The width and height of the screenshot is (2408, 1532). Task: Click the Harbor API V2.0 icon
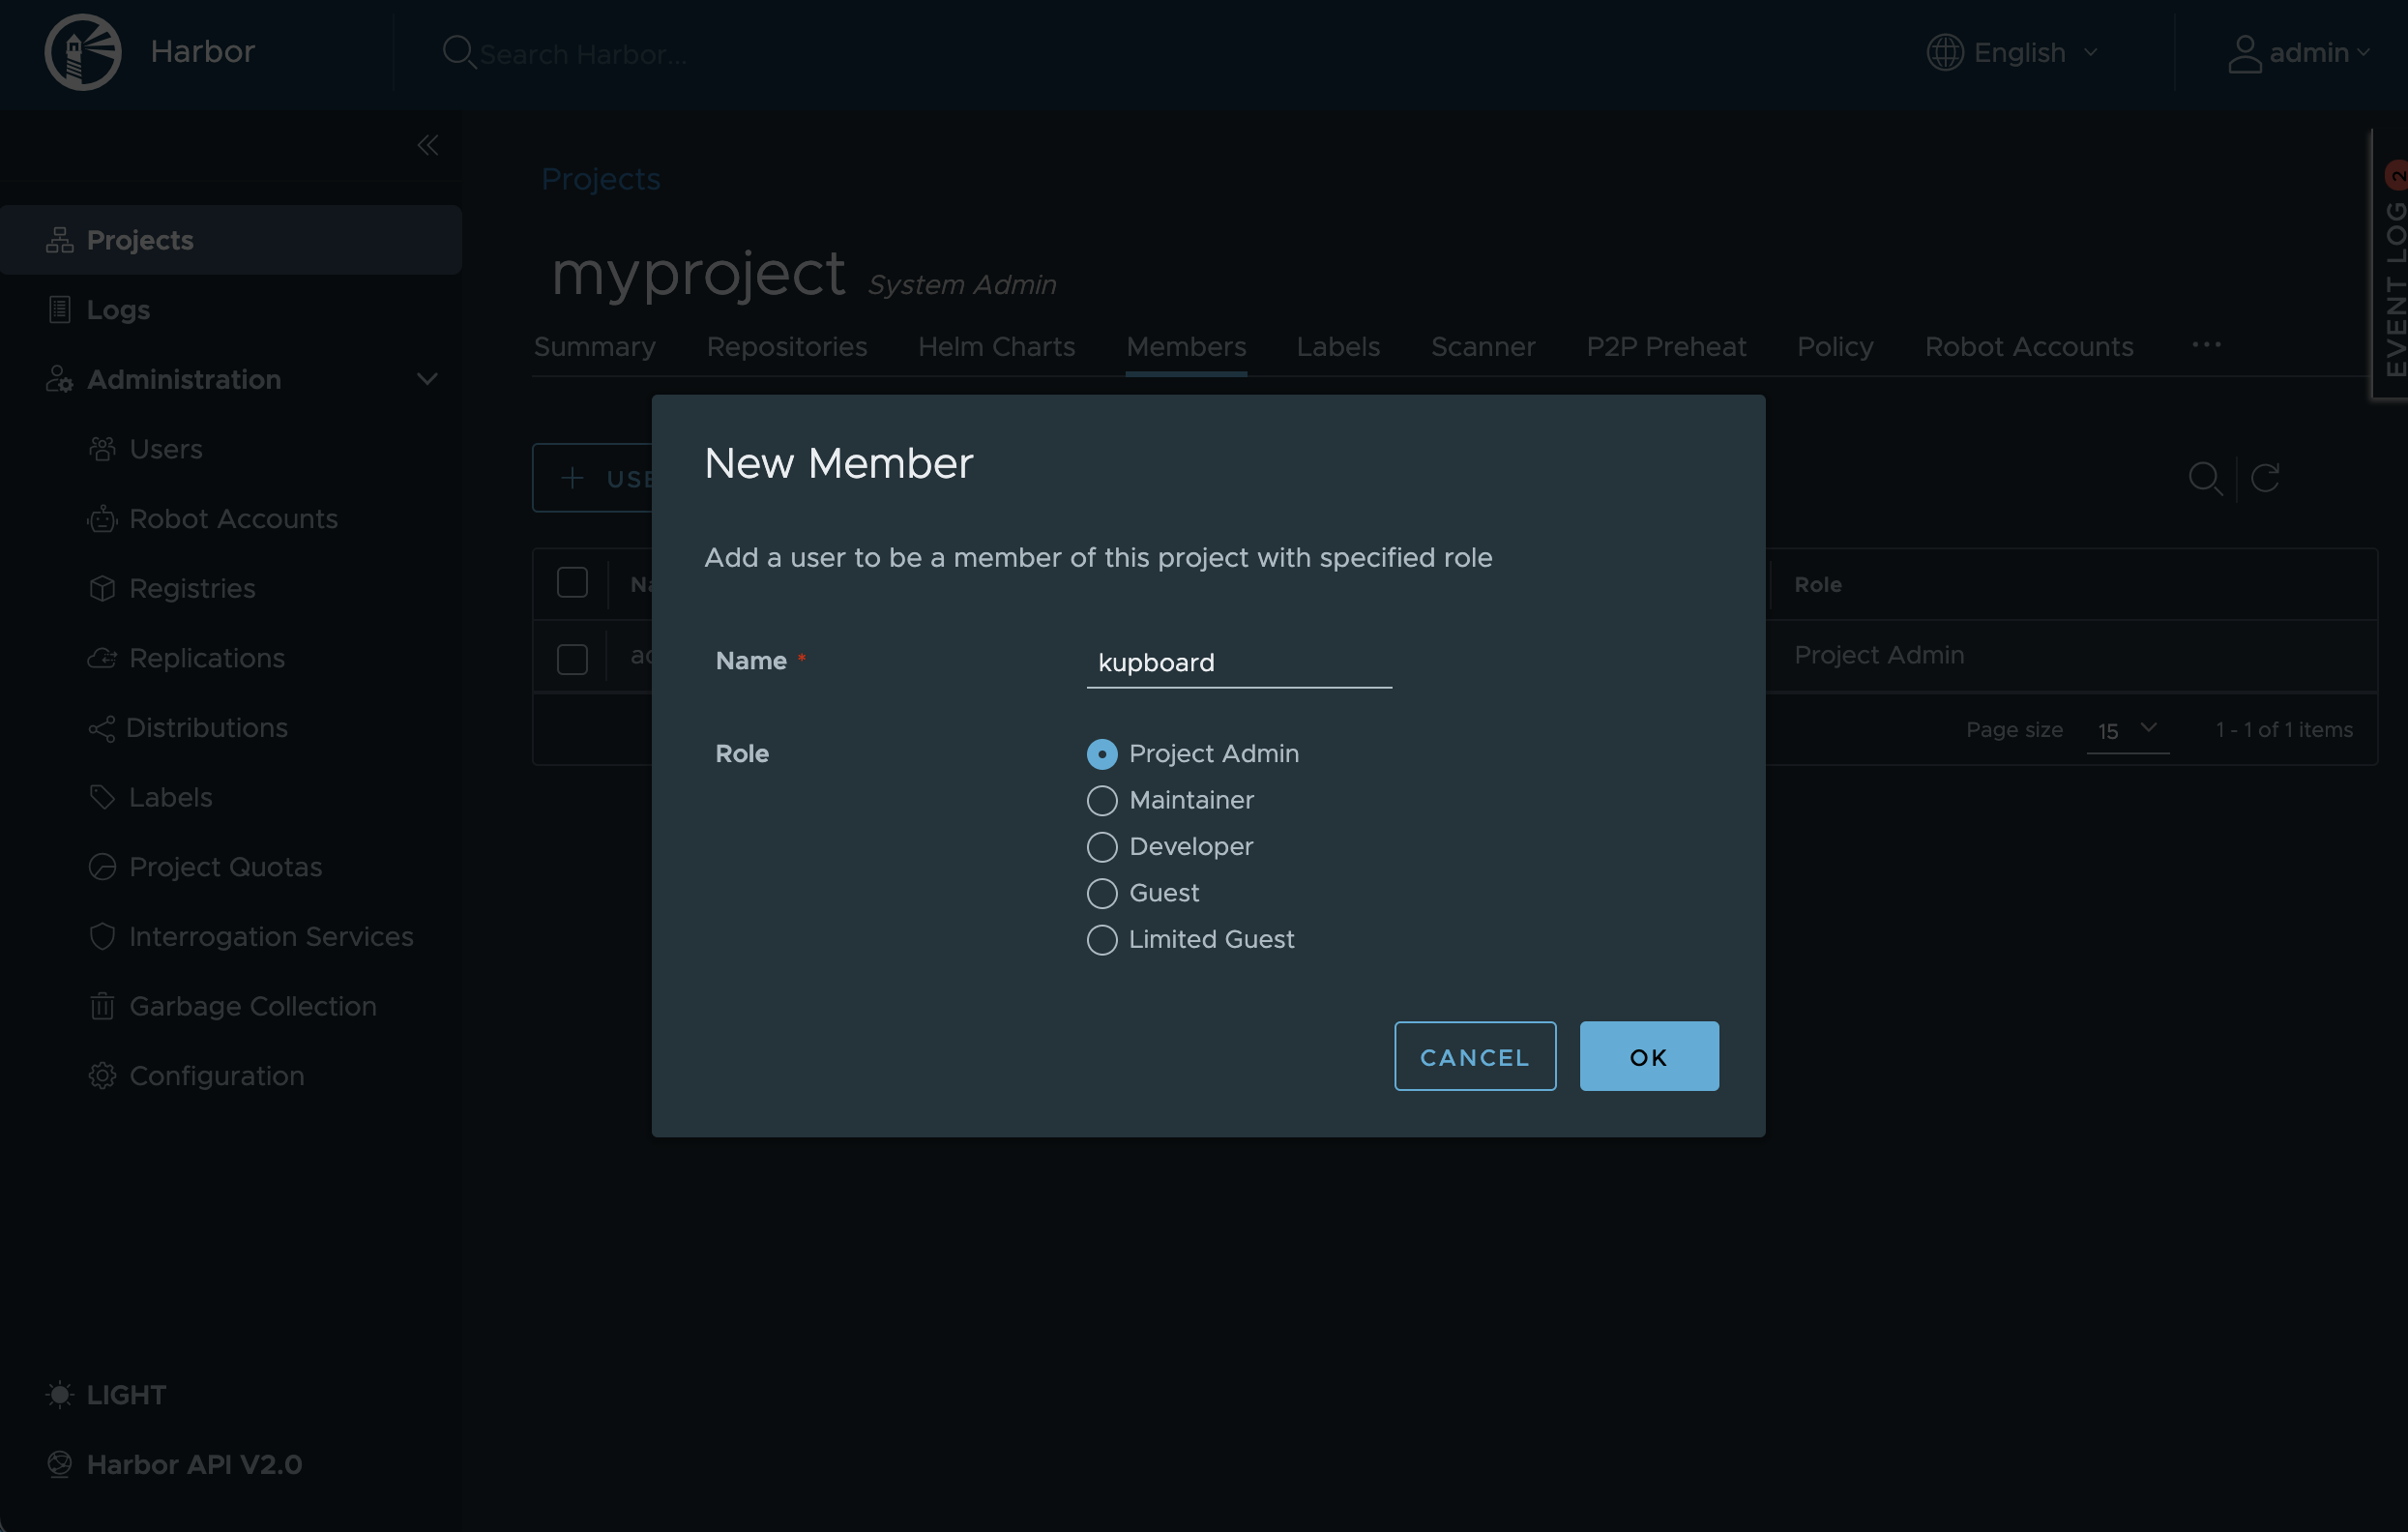59,1464
